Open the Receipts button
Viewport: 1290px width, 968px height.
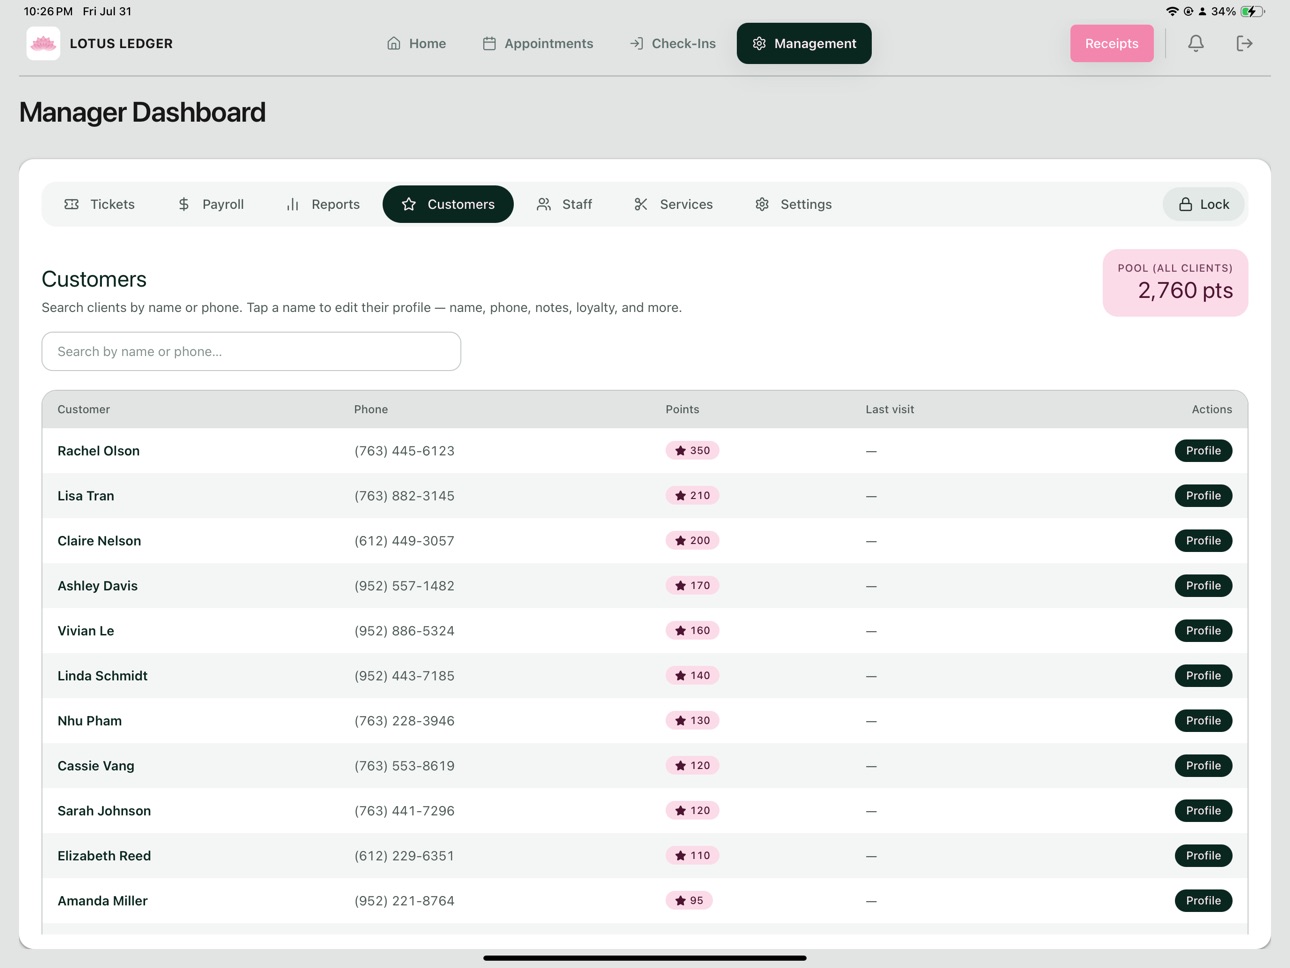[x=1112, y=43]
